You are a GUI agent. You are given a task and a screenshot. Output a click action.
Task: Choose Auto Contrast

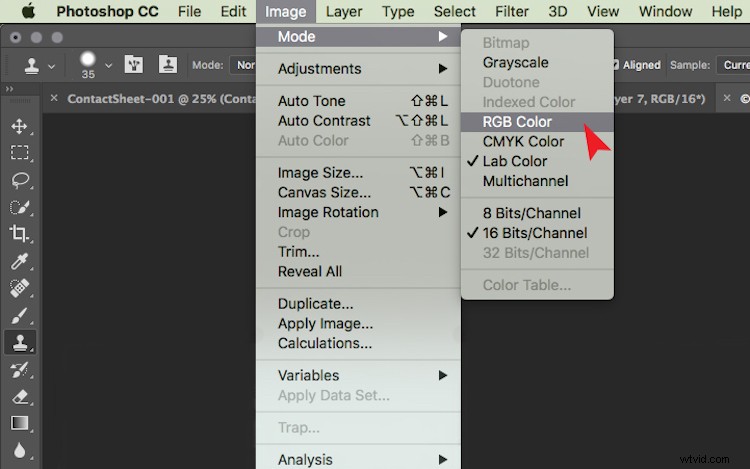click(x=358, y=121)
